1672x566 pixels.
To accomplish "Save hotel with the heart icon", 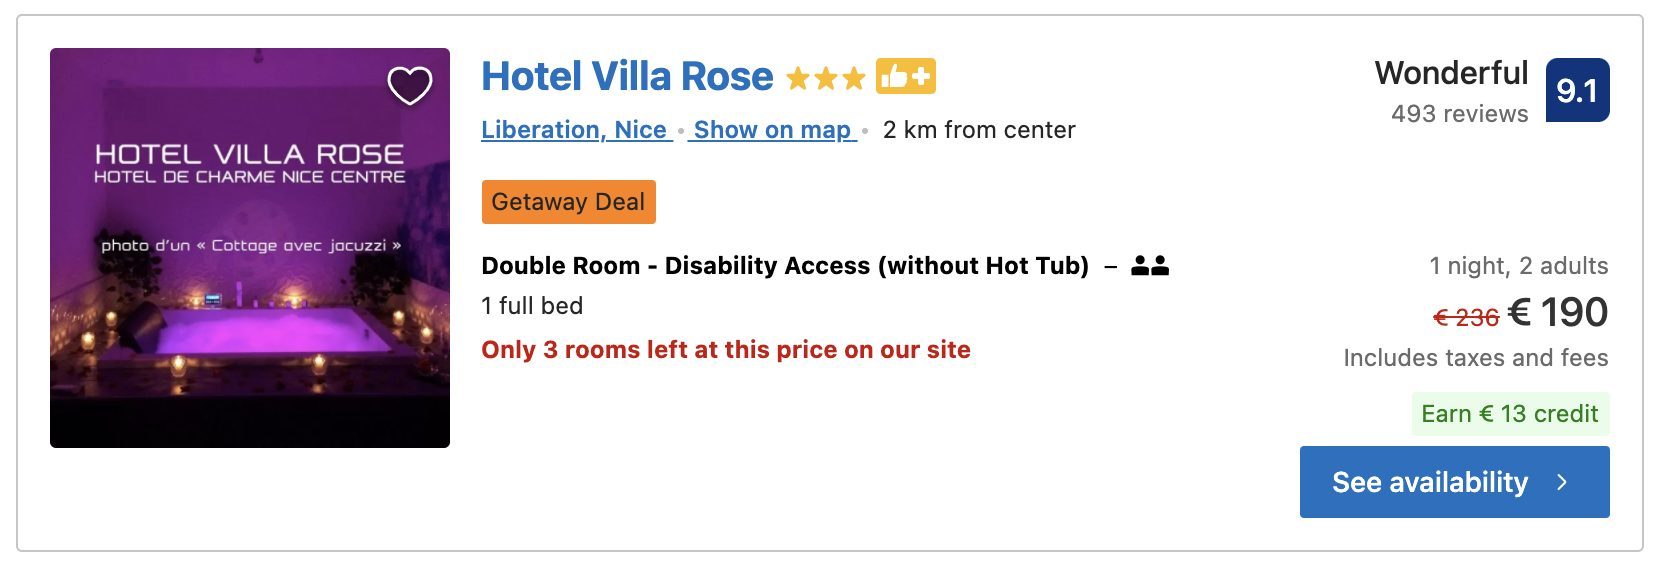I will [410, 86].
